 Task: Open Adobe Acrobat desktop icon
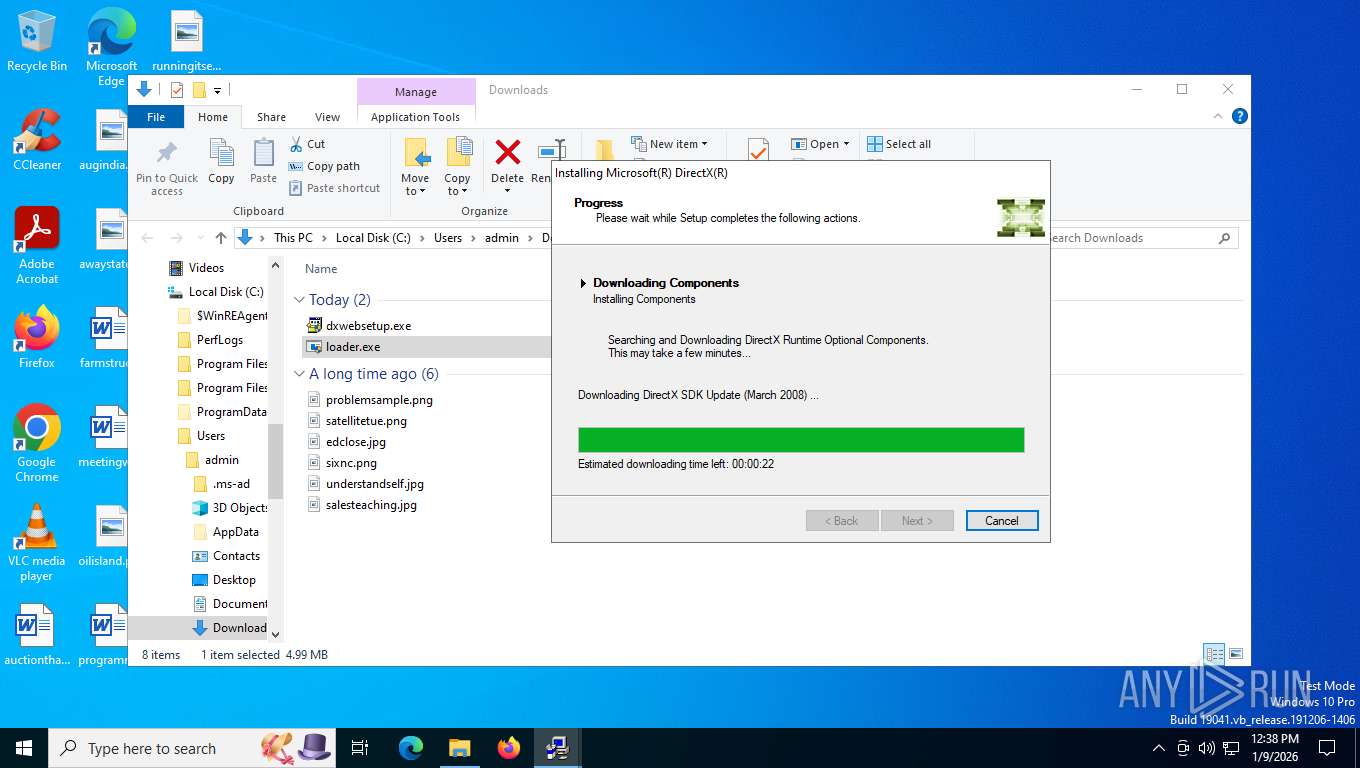point(37,247)
